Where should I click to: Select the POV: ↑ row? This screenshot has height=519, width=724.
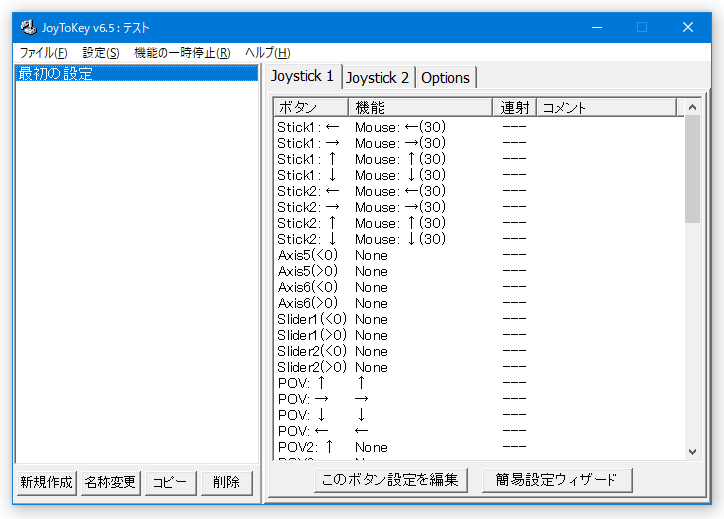coord(479,383)
